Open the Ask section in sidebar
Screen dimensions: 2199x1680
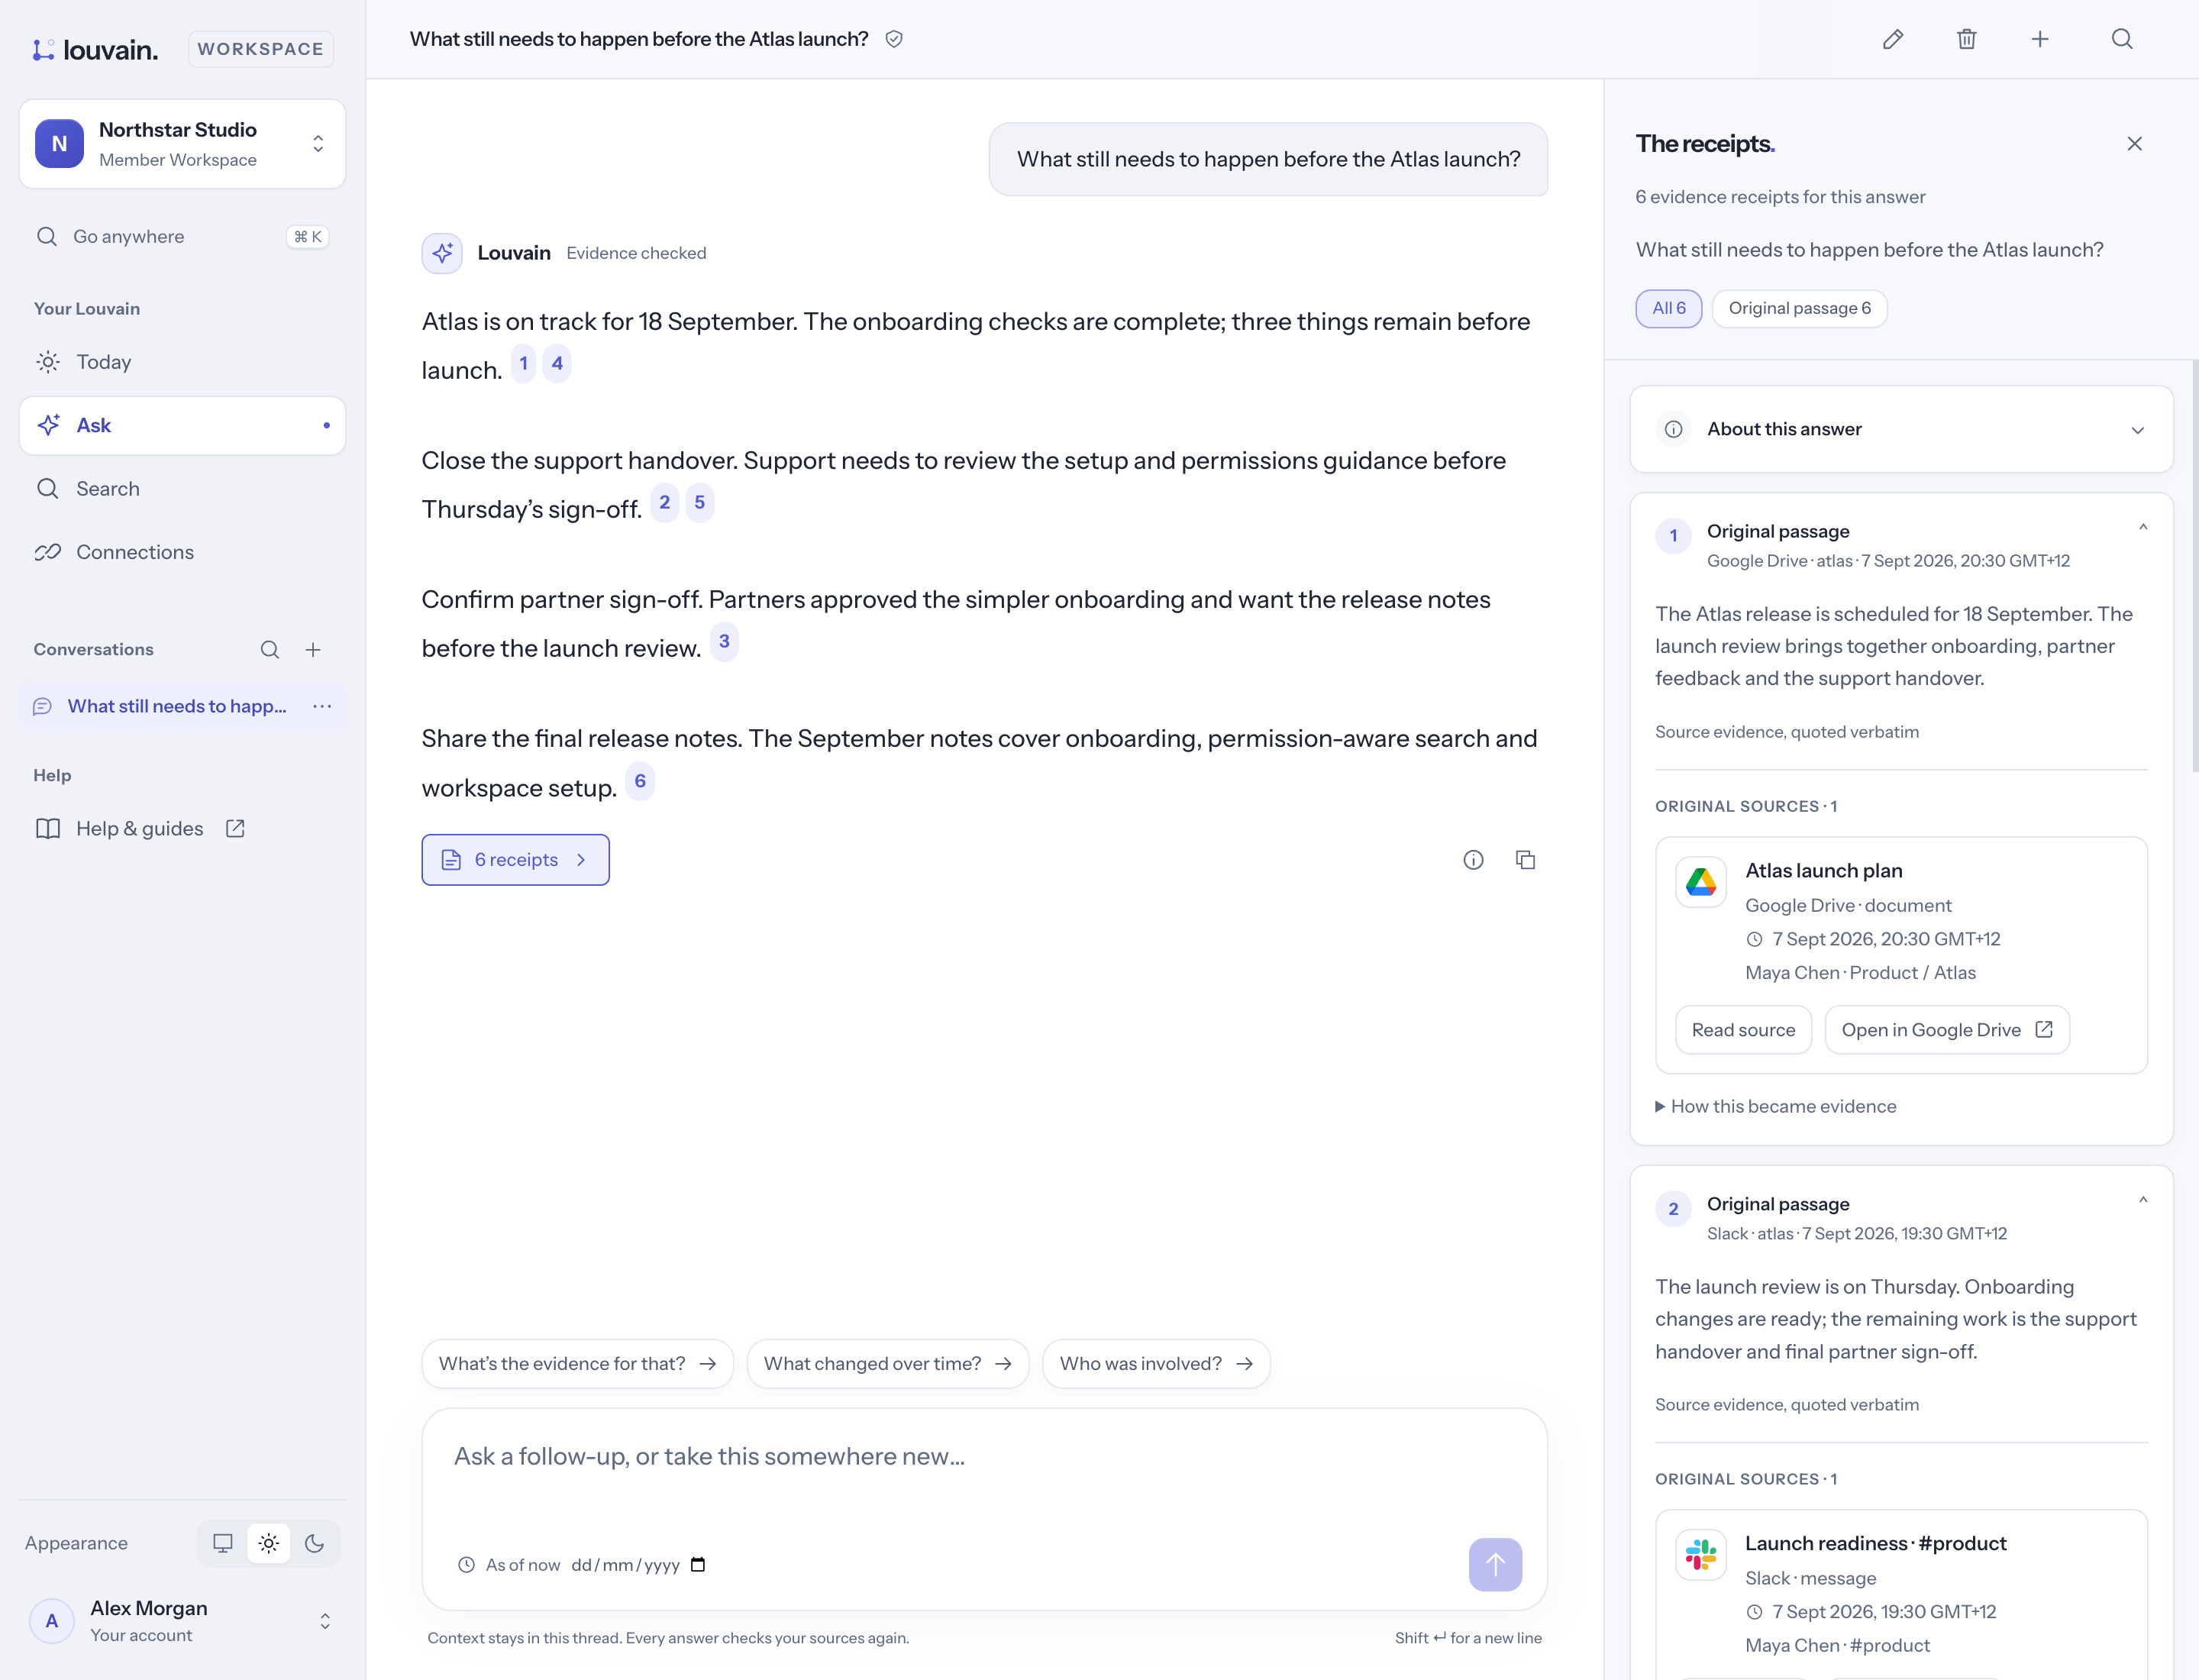coord(182,425)
